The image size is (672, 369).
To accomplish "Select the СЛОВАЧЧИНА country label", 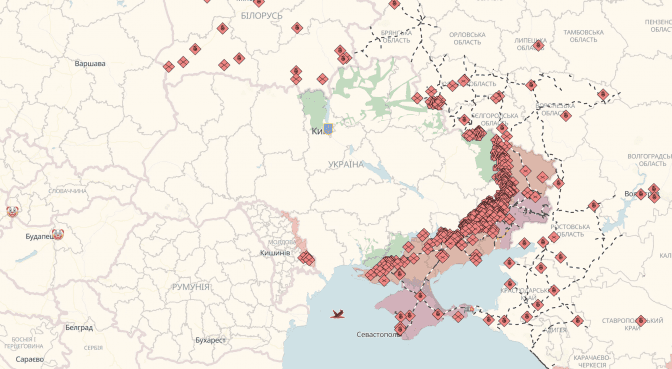I will click(67, 191).
